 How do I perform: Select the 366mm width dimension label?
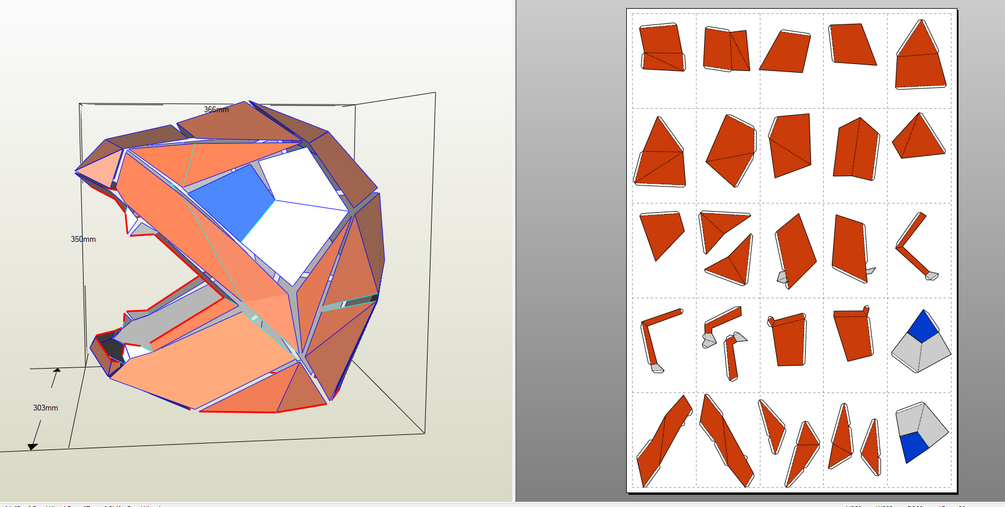point(216,110)
